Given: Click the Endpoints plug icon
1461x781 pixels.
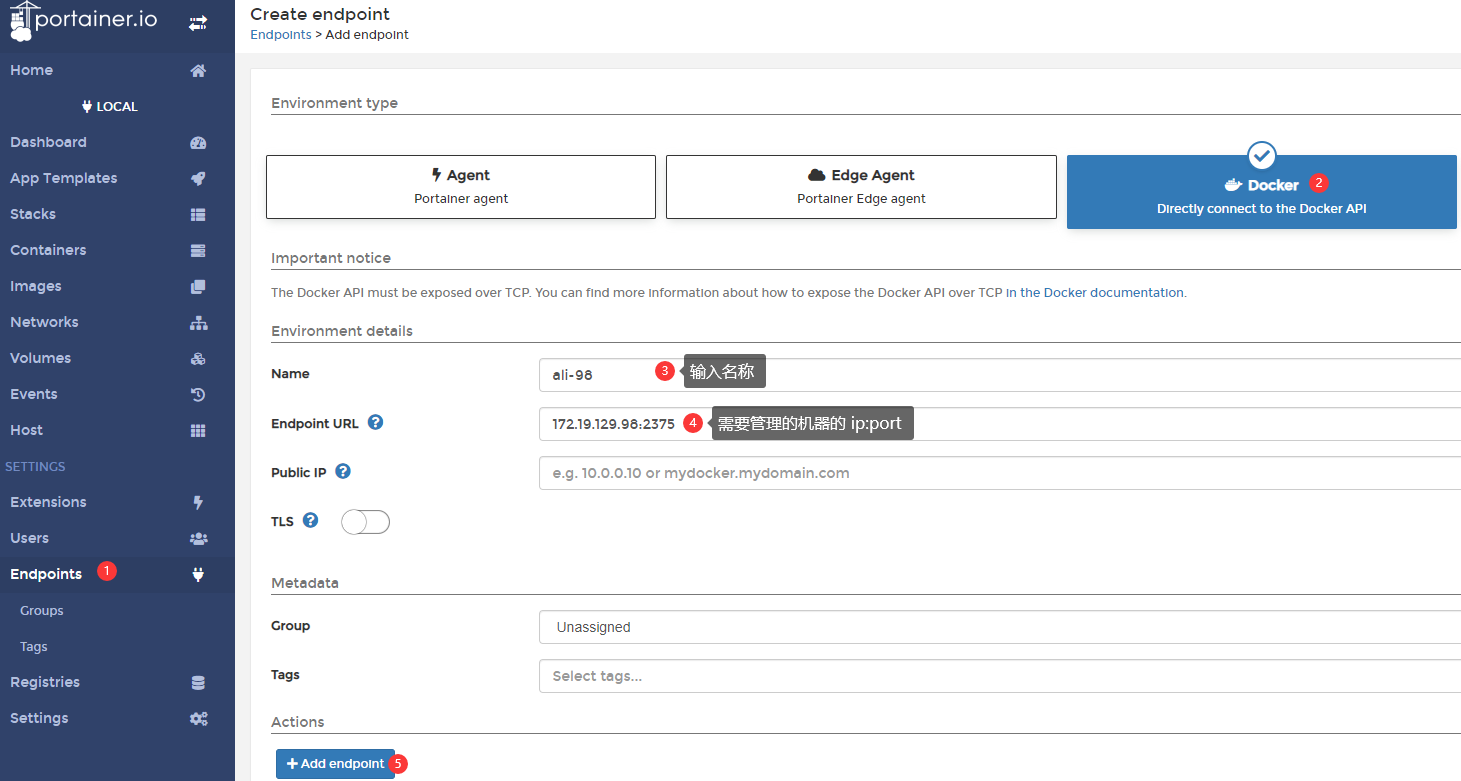Looking at the screenshot, I should [x=198, y=574].
